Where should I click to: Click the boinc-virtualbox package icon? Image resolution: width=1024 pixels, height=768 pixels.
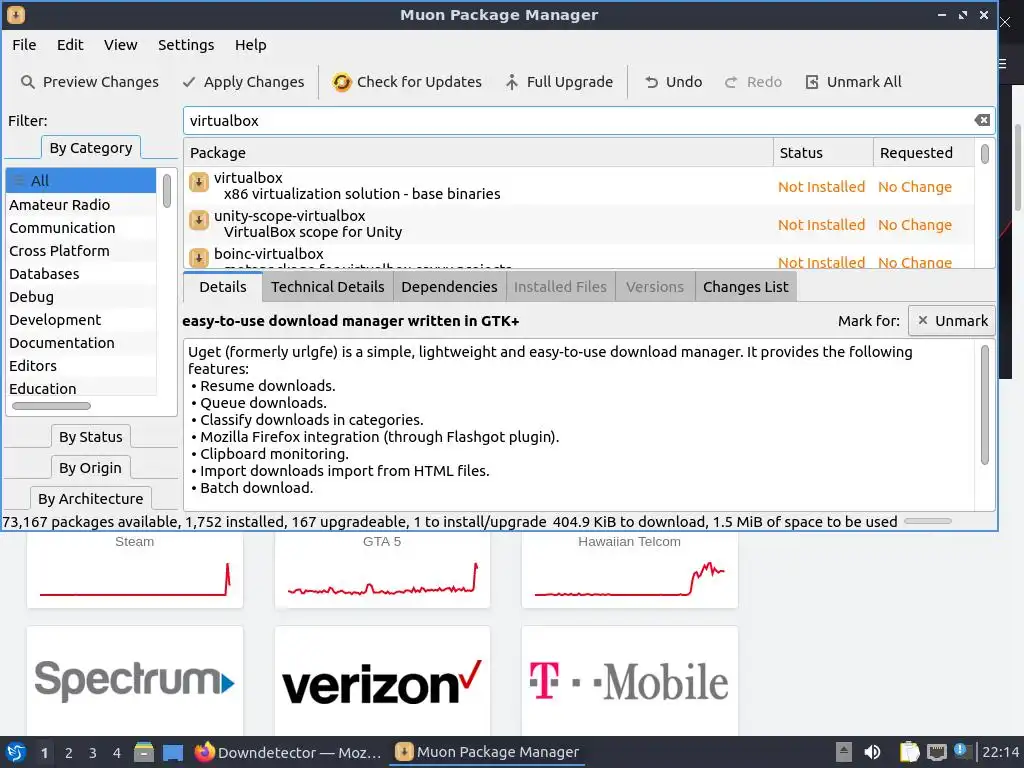click(x=199, y=257)
